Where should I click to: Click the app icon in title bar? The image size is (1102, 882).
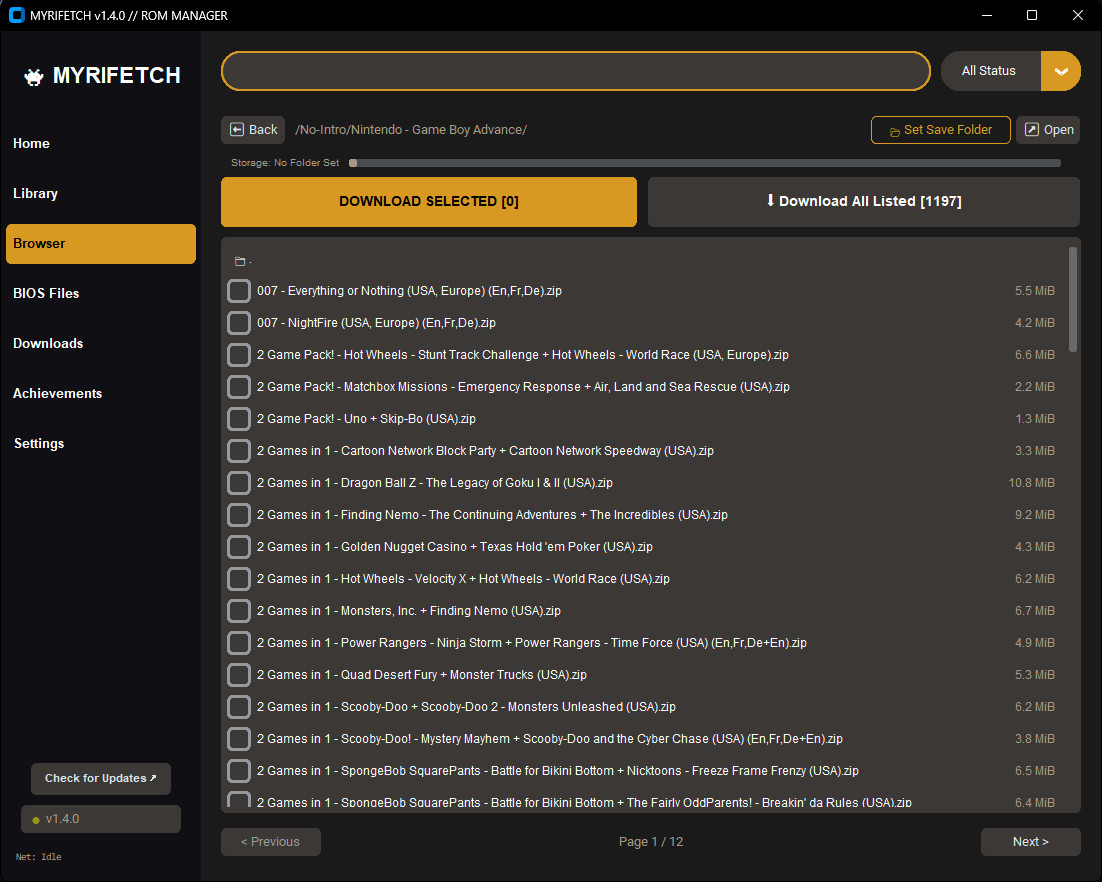coord(16,15)
